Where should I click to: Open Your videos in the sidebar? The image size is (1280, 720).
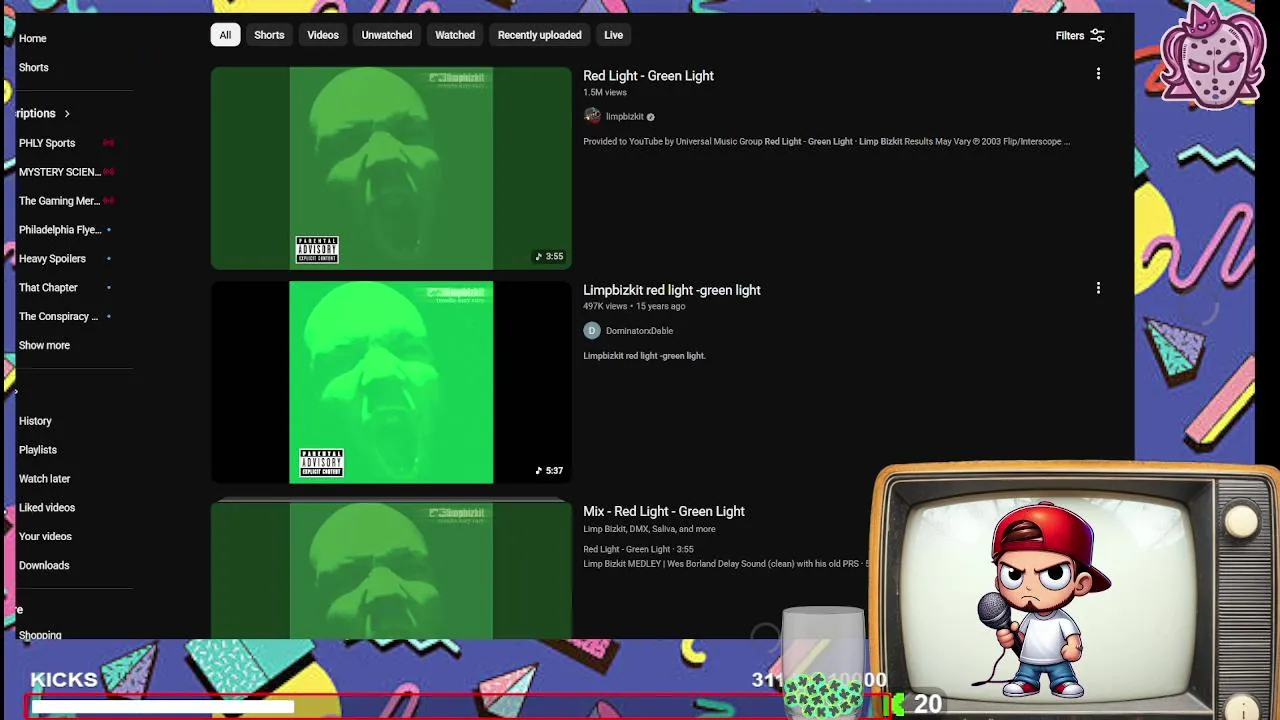[45, 536]
